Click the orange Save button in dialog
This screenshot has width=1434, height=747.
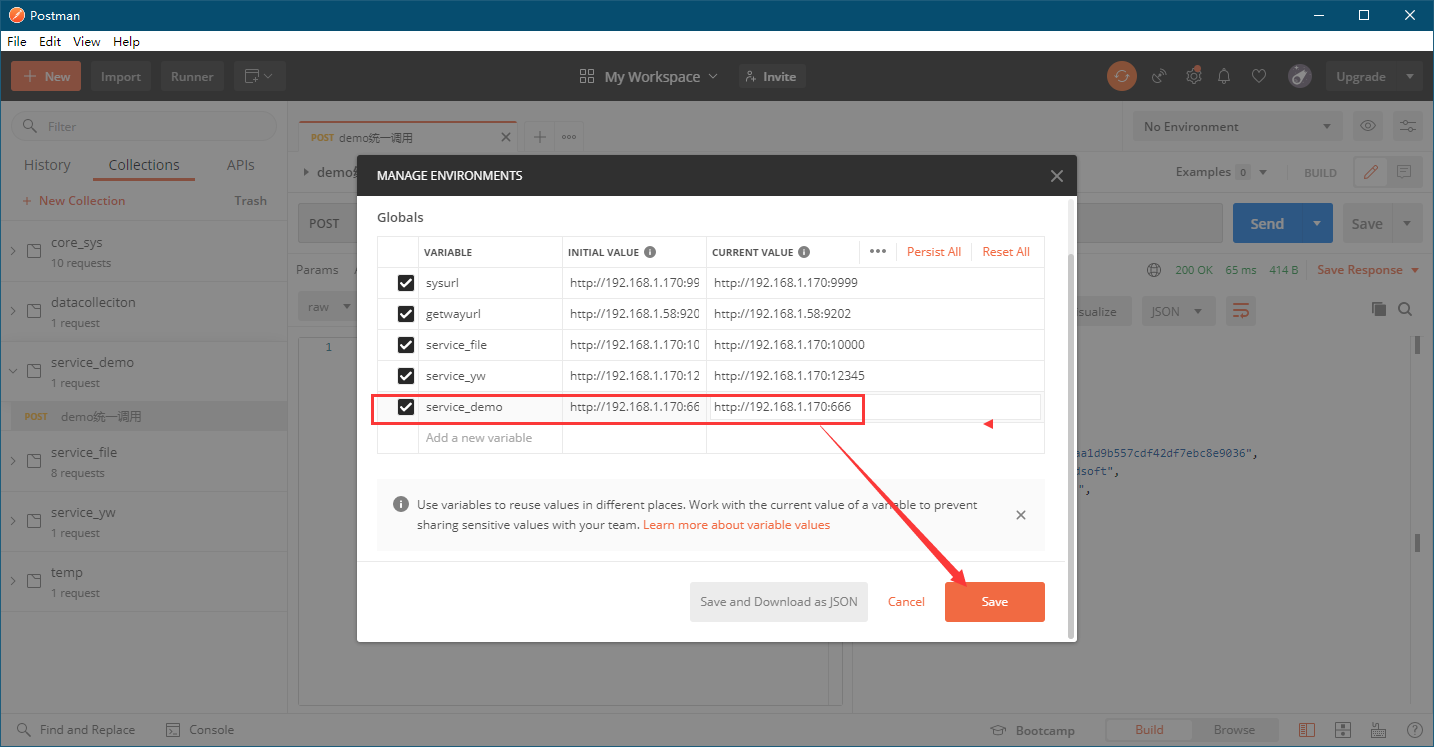pyautogui.click(x=995, y=602)
